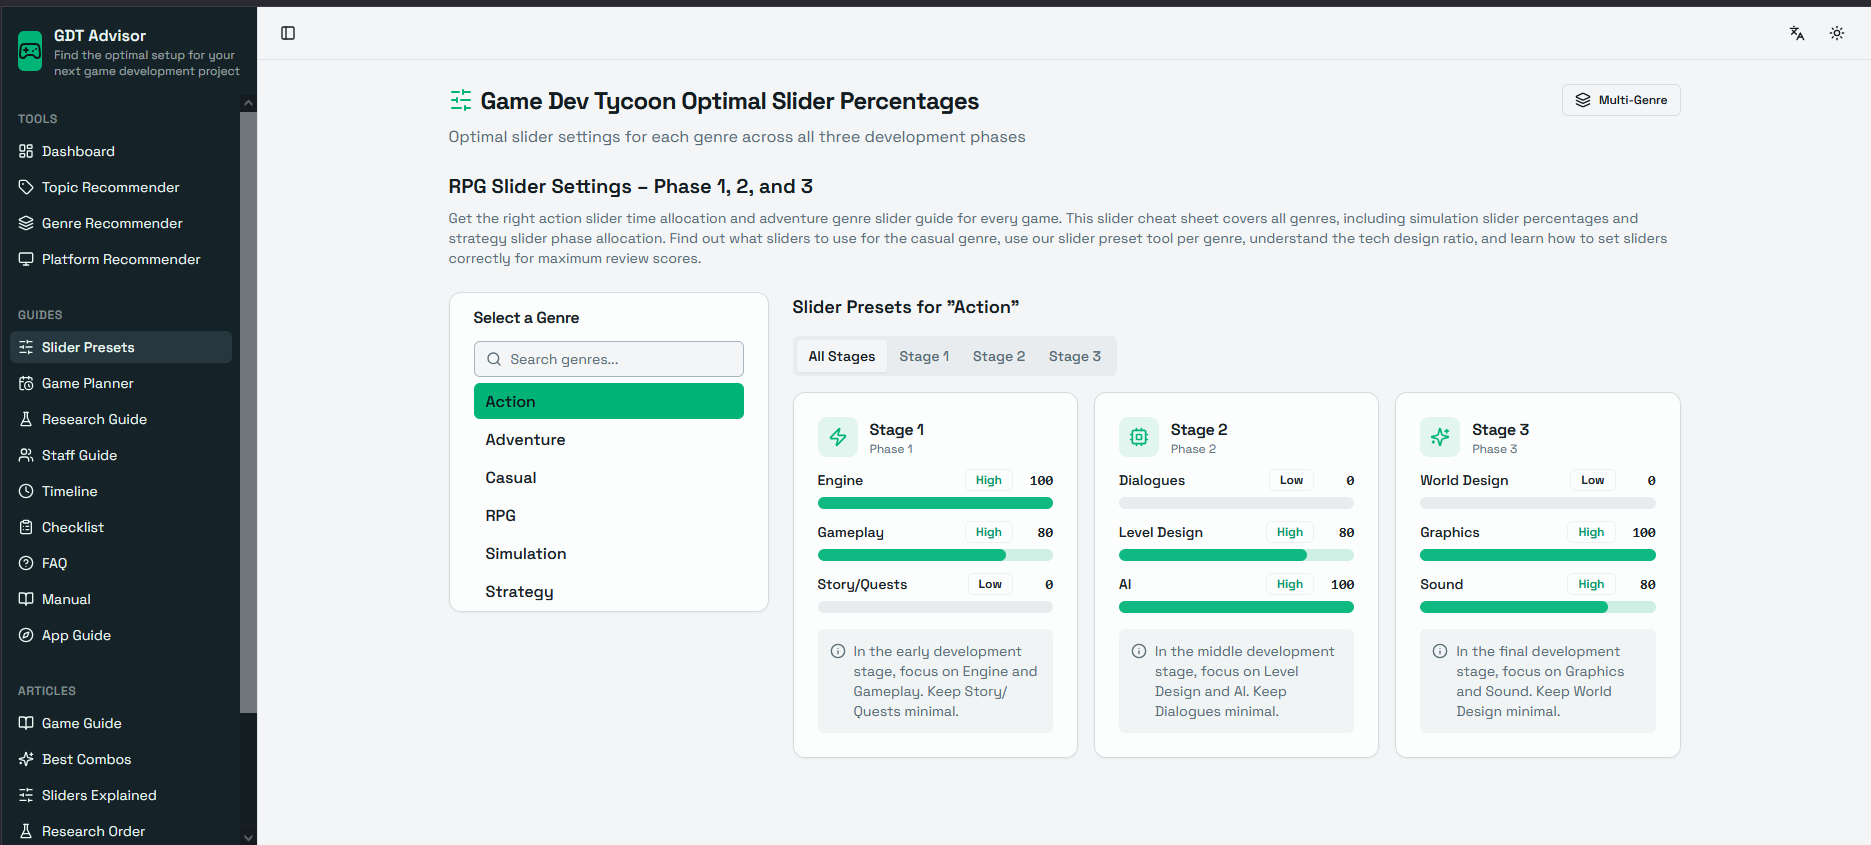
Task: Click the info icon in Stage 3 note
Action: coord(1440,651)
